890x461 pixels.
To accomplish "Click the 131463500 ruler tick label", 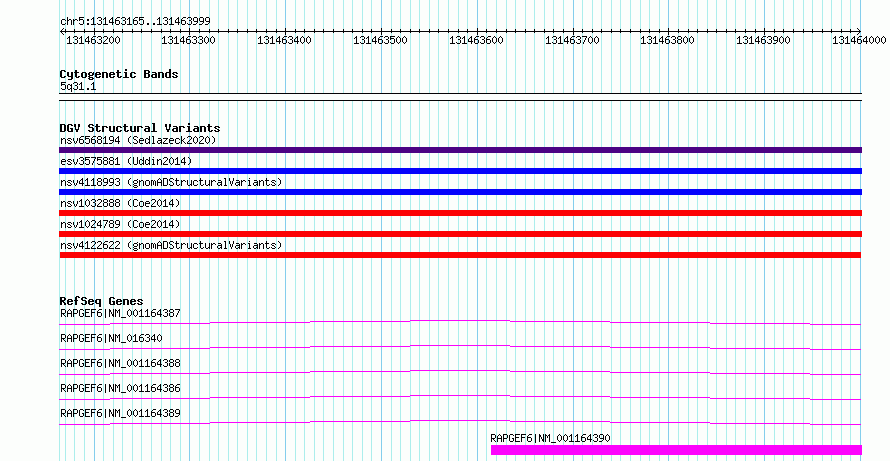I will (x=380, y=41).
